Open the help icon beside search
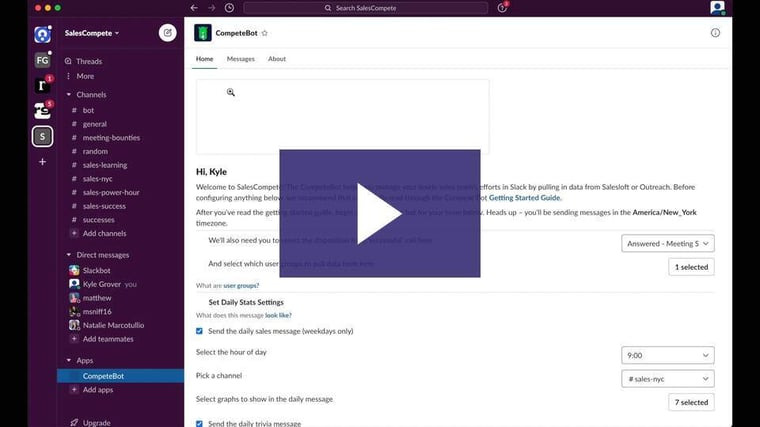This screenshot has height=427, width=760. click(x=502, y=8)
